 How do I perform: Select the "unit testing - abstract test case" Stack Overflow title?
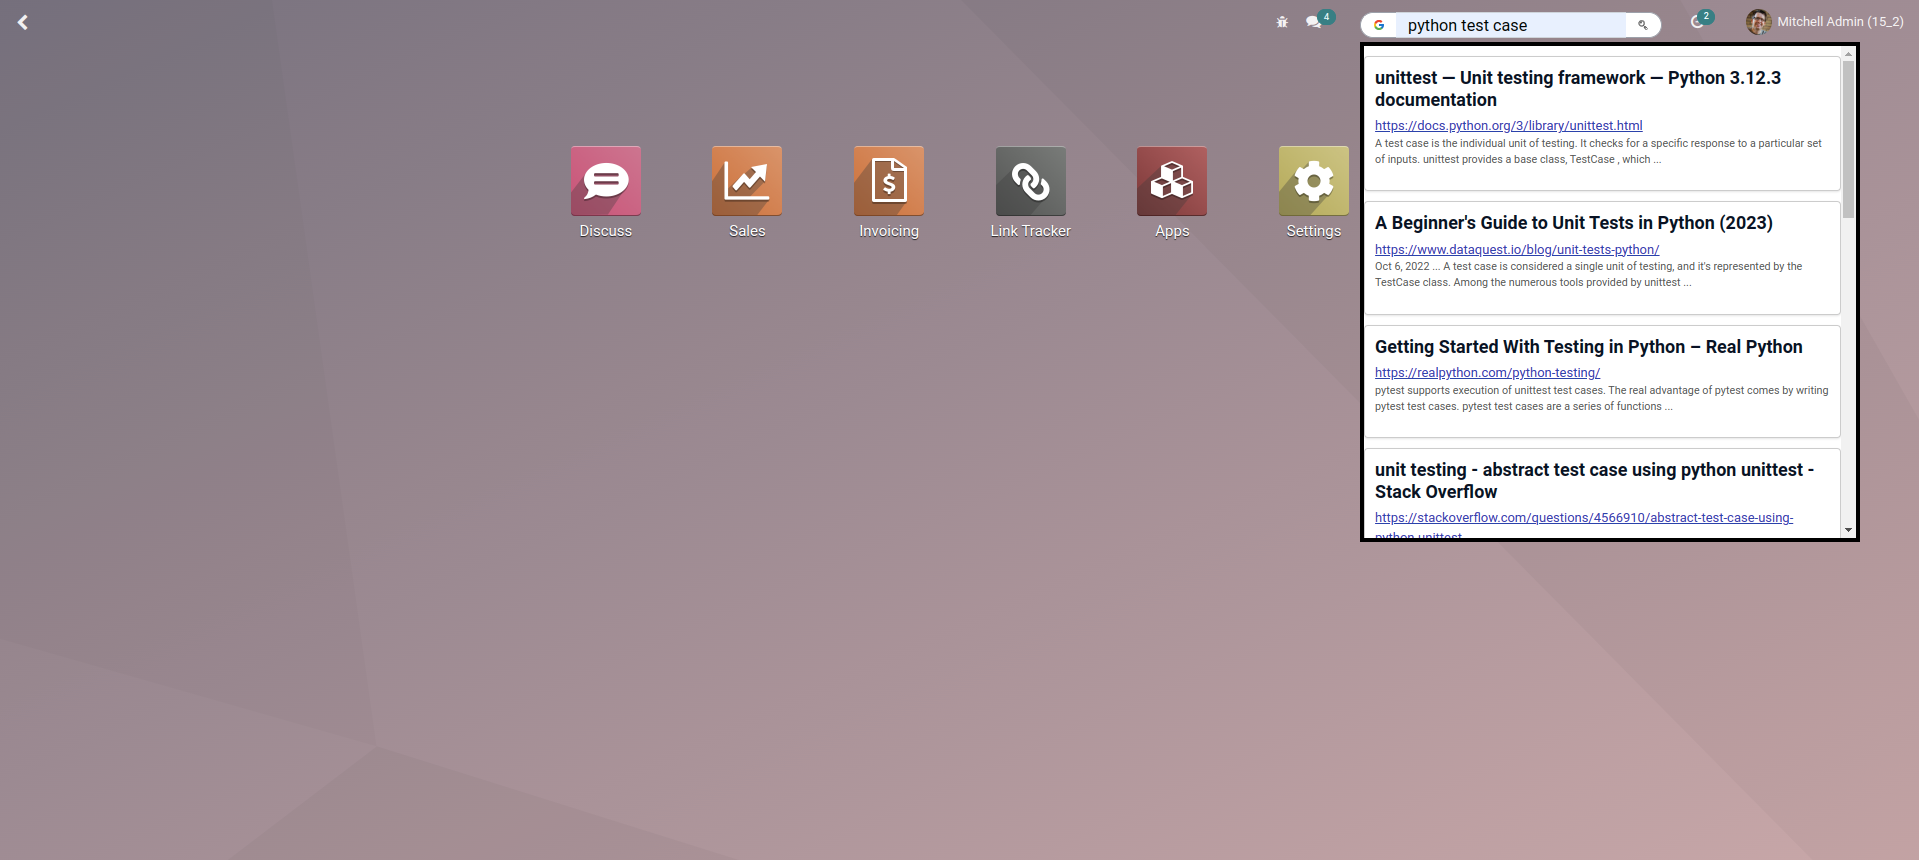tap(1595, 481)
